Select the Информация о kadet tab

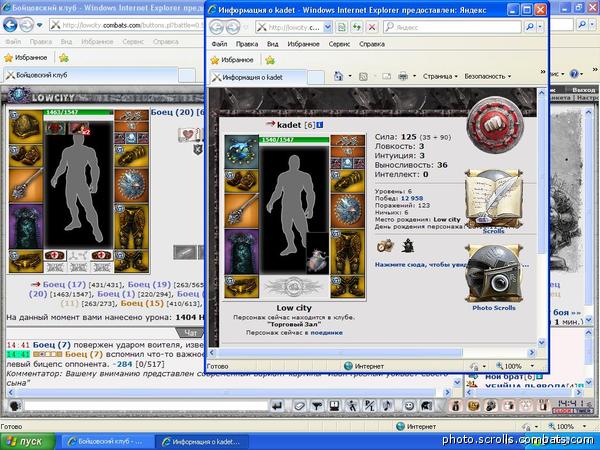point(258,77)
